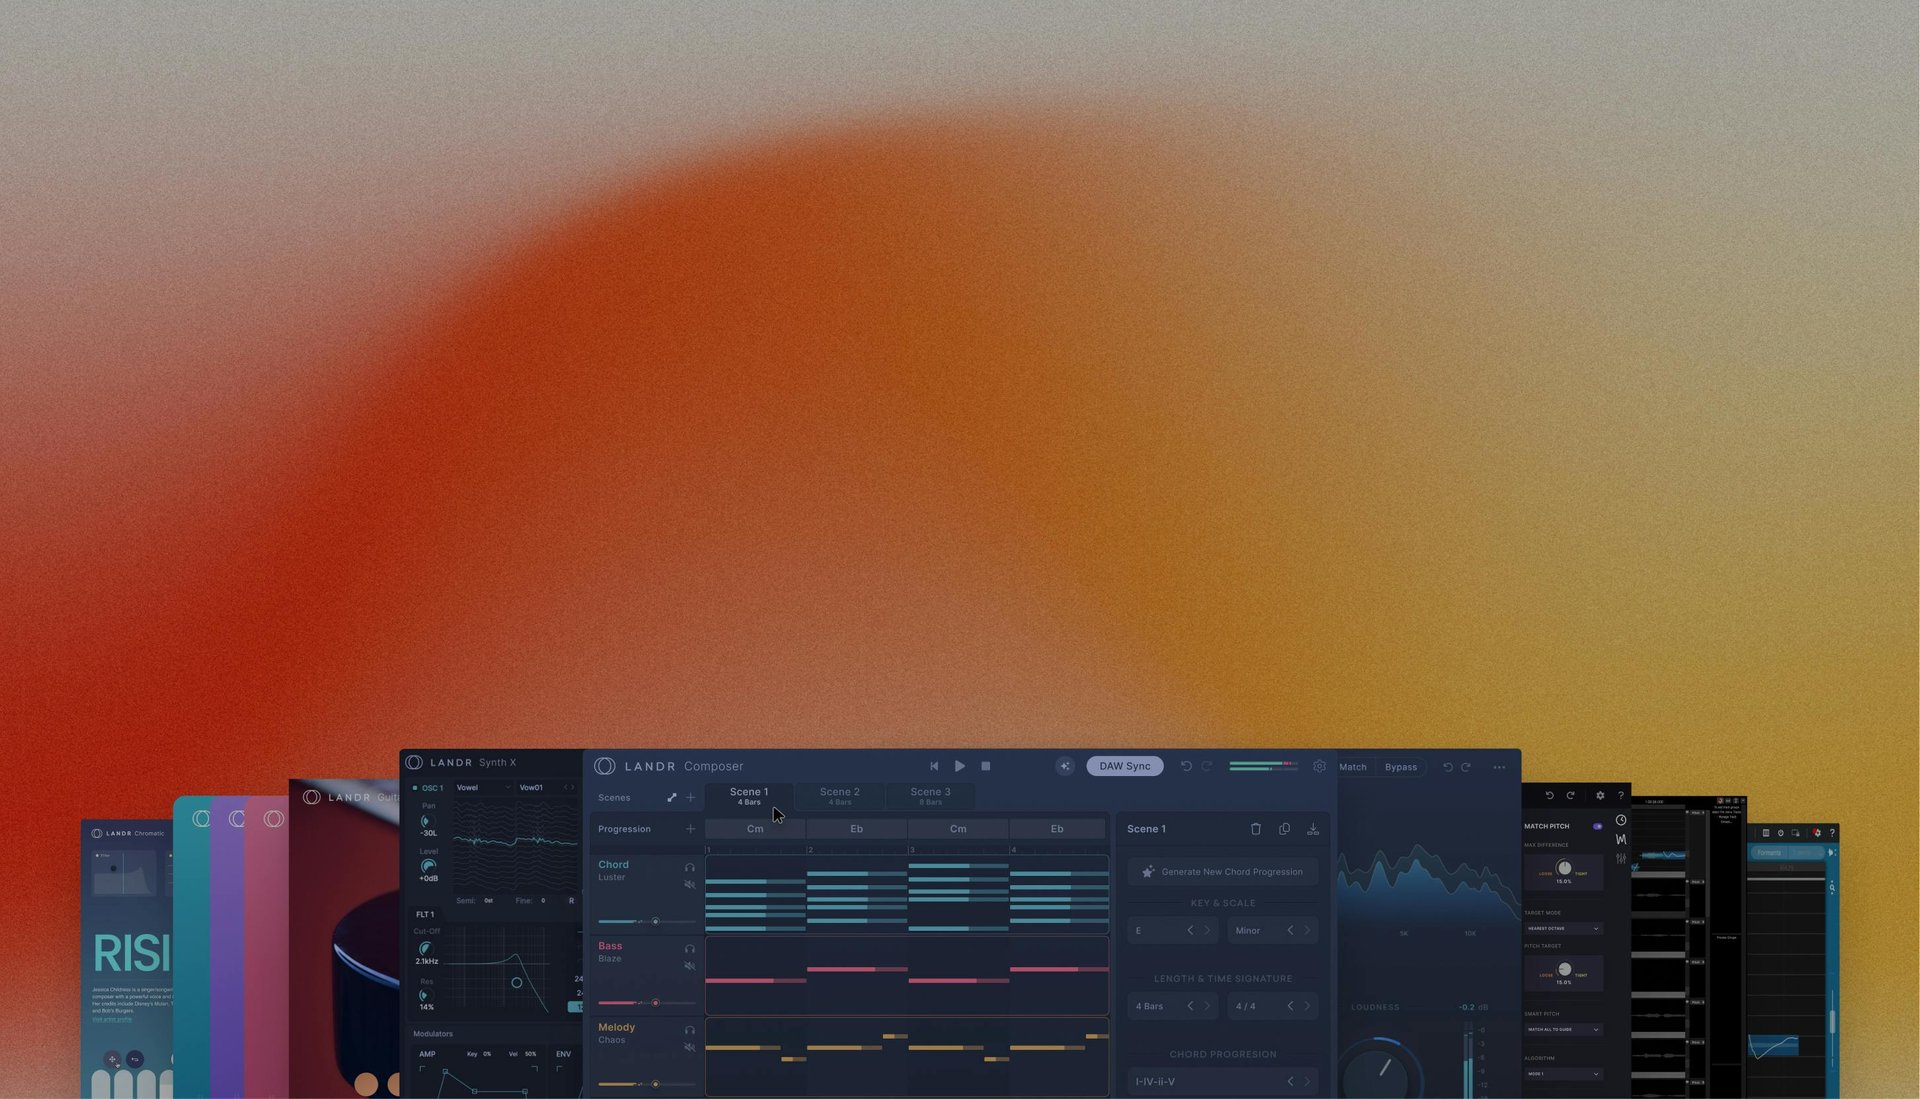The image size is (1920, 1099).
Task: Expand the Scenes view with the arrow icon
Action: coord(671,797)
